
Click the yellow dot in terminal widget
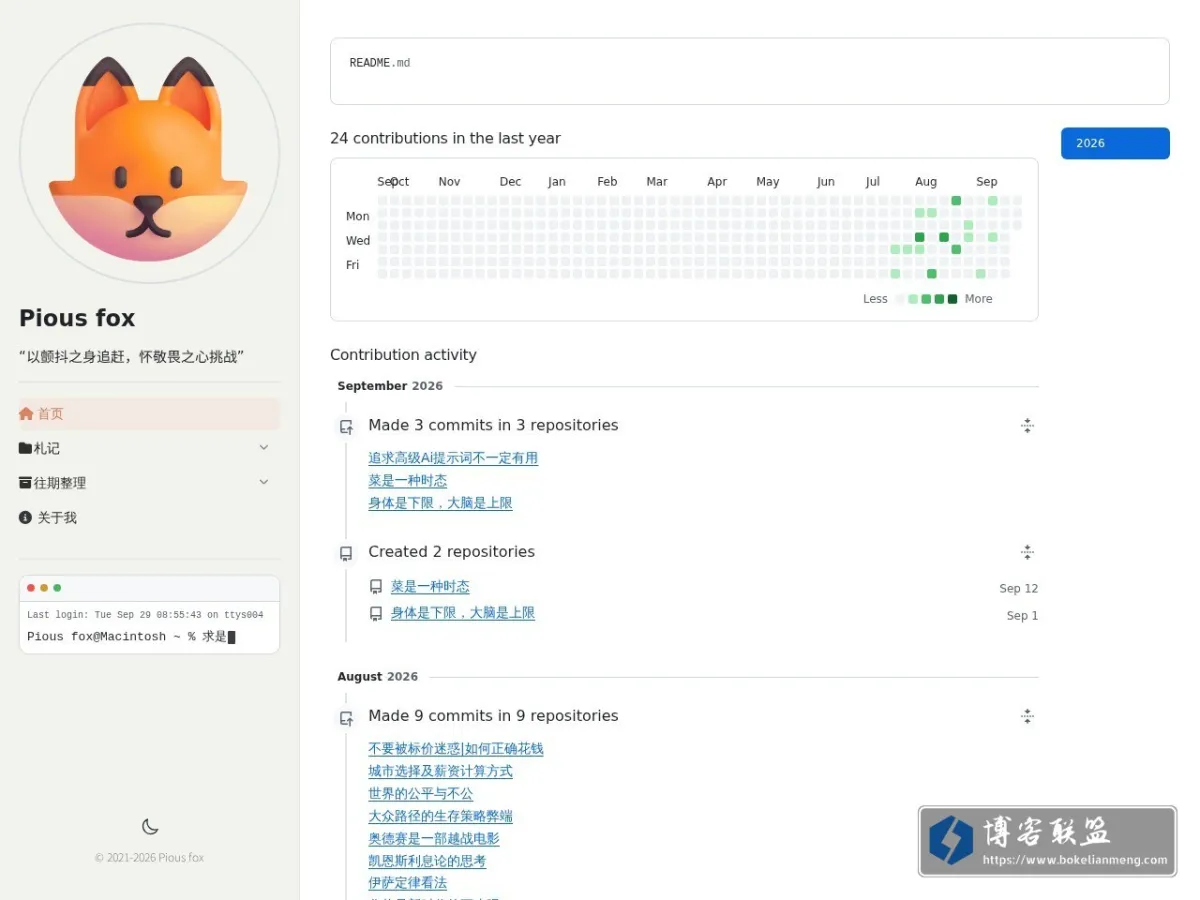44,588
